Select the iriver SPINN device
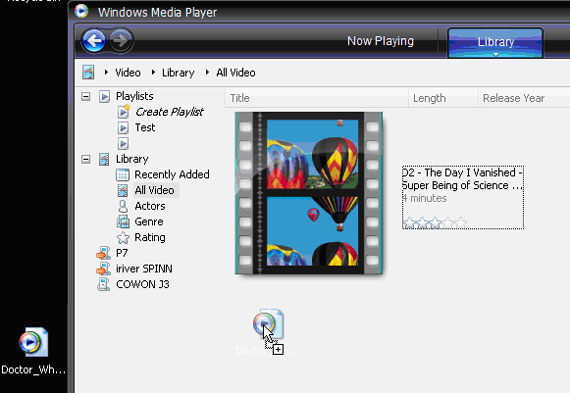 coord(144,269)
